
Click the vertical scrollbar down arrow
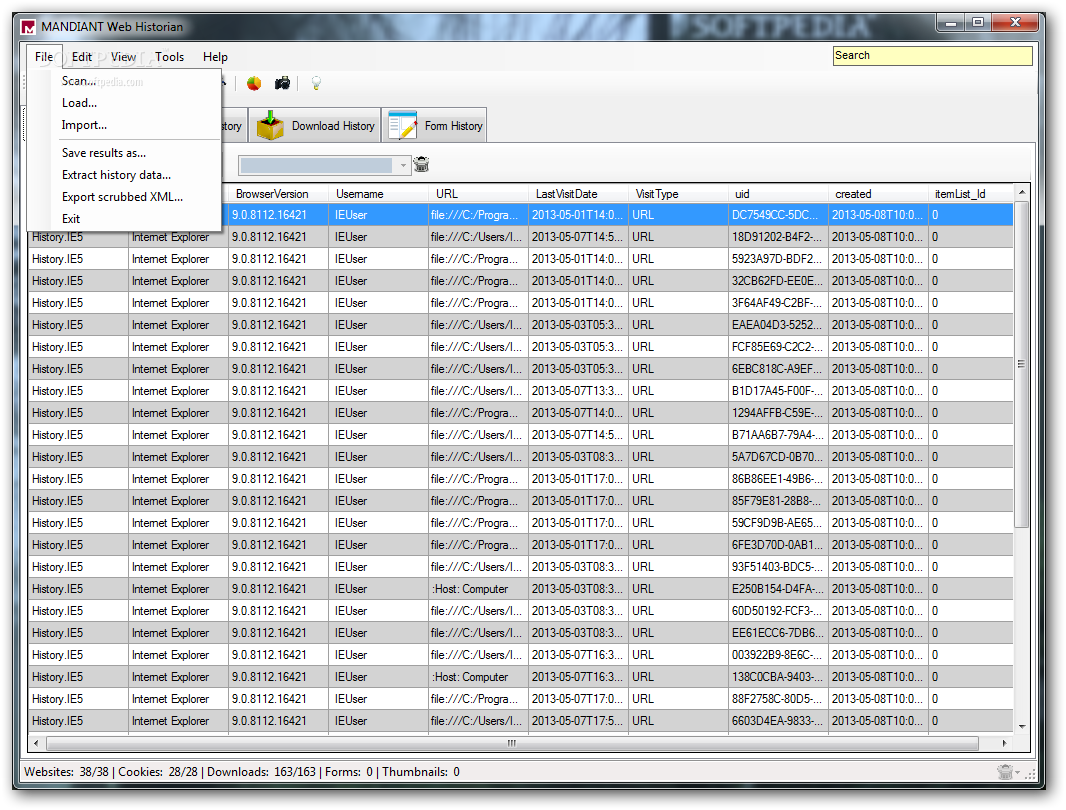(x=1021, y=726)
